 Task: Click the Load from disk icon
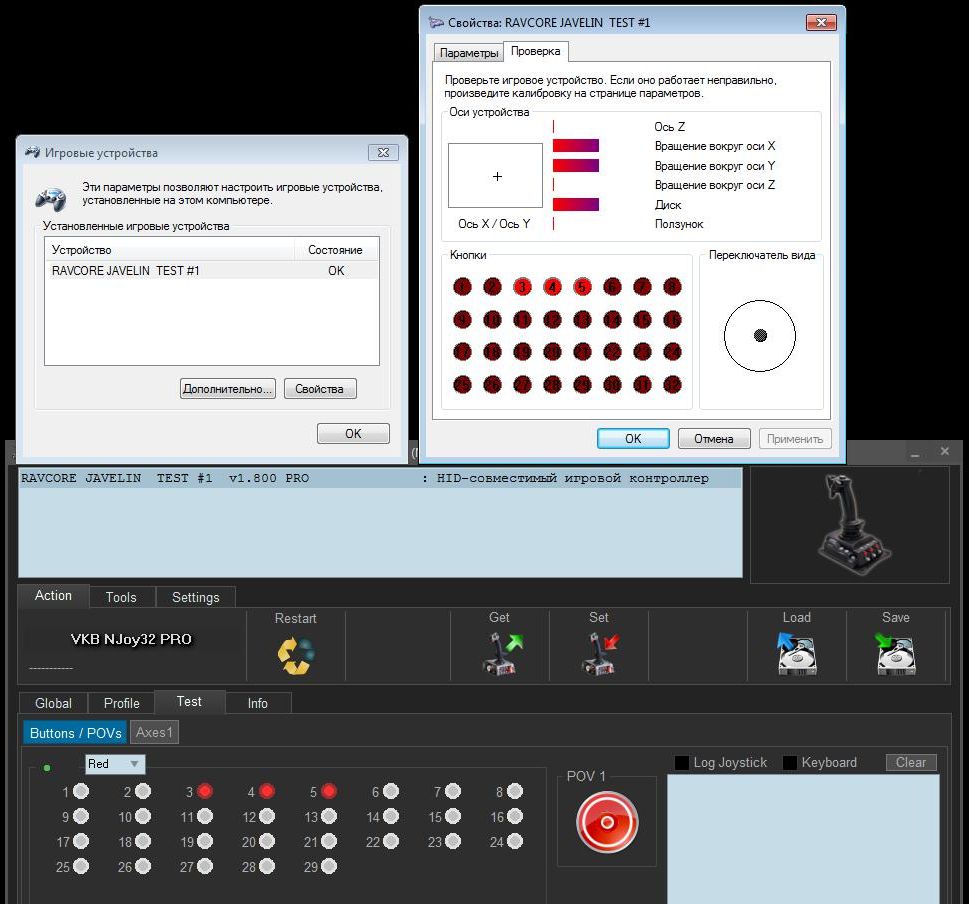coord(797,654)
